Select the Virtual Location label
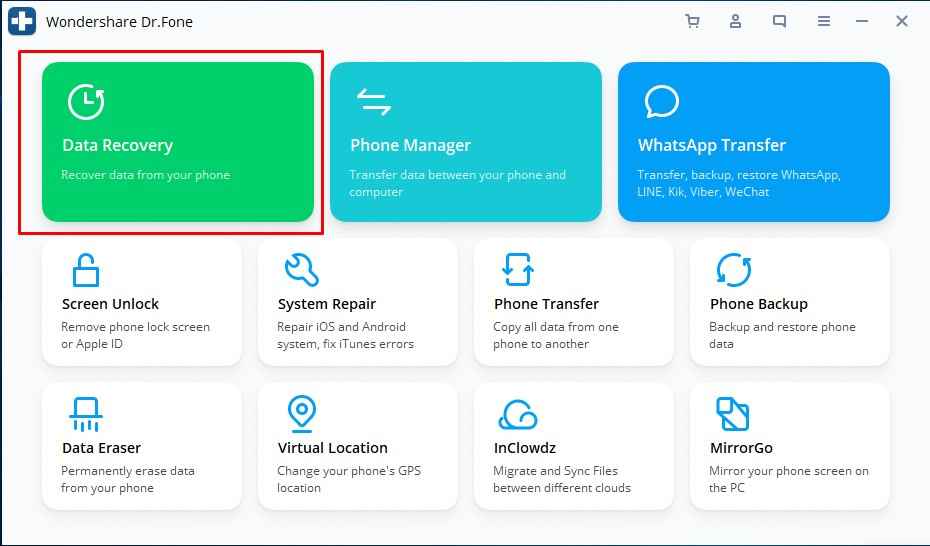The image size is (930, 546). 333,448
